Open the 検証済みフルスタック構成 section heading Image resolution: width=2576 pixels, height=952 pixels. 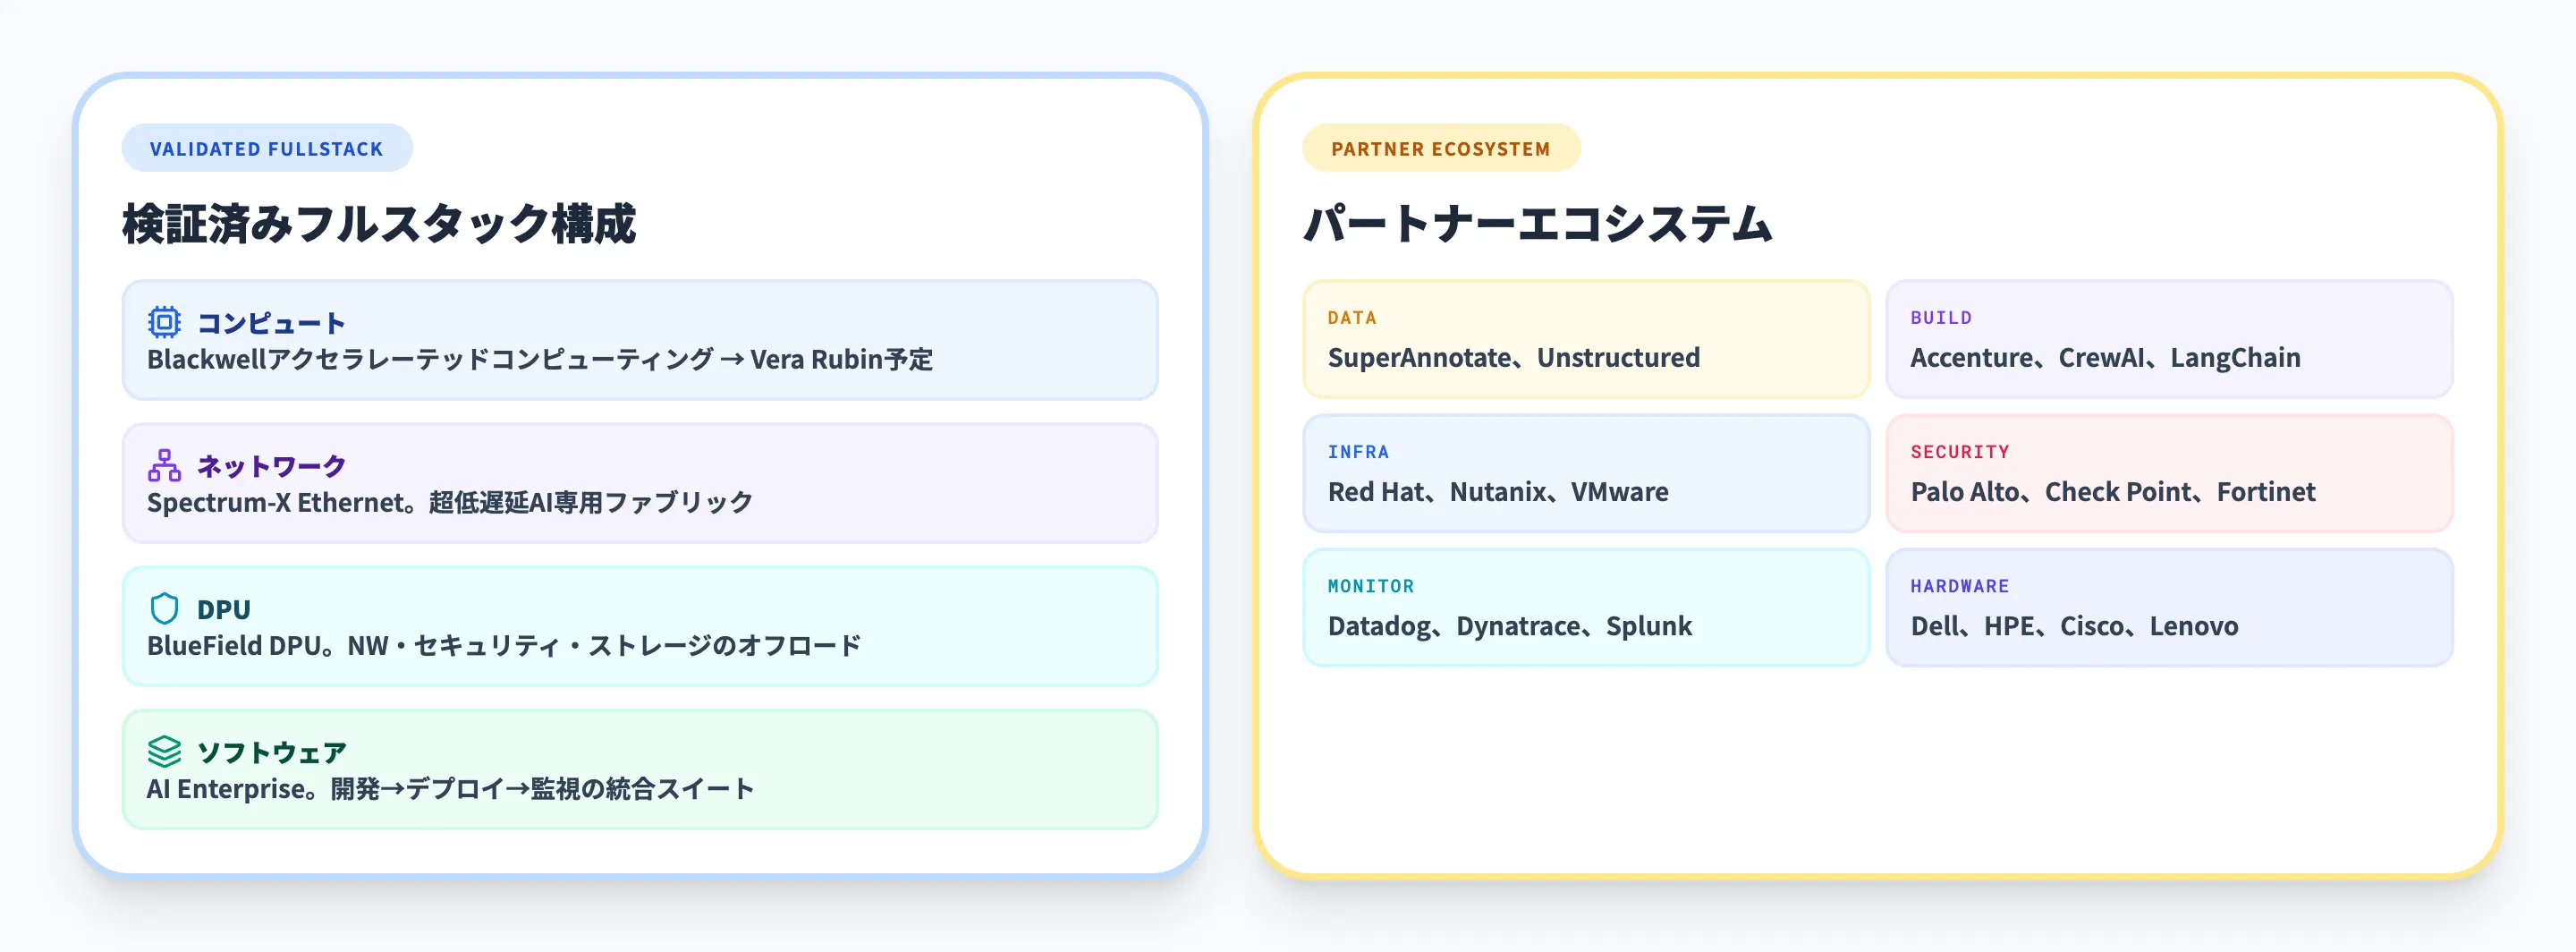[382, 222]
